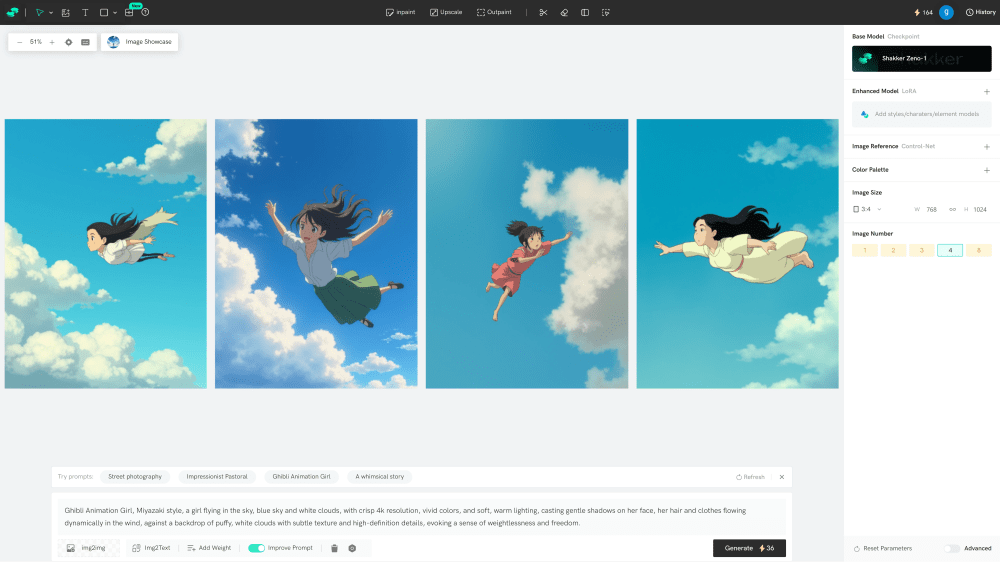Click the height value 1024
The width and height of the screenshot is (1000, 562).
(980, 209)
